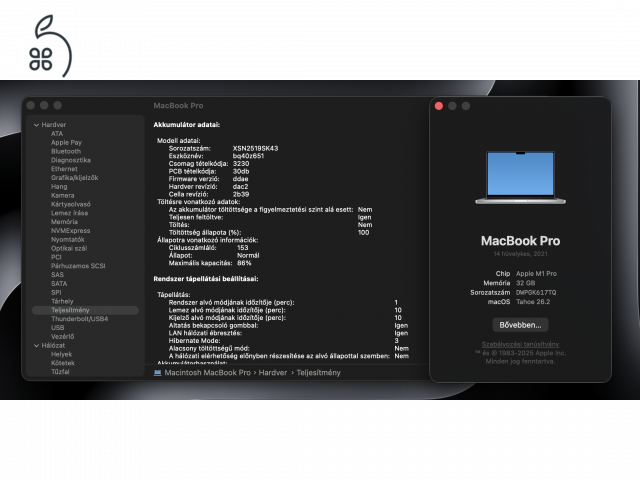Collapse the Hardver section chevron
Screen dimensions: 640x480
click(x=36, y=125)
